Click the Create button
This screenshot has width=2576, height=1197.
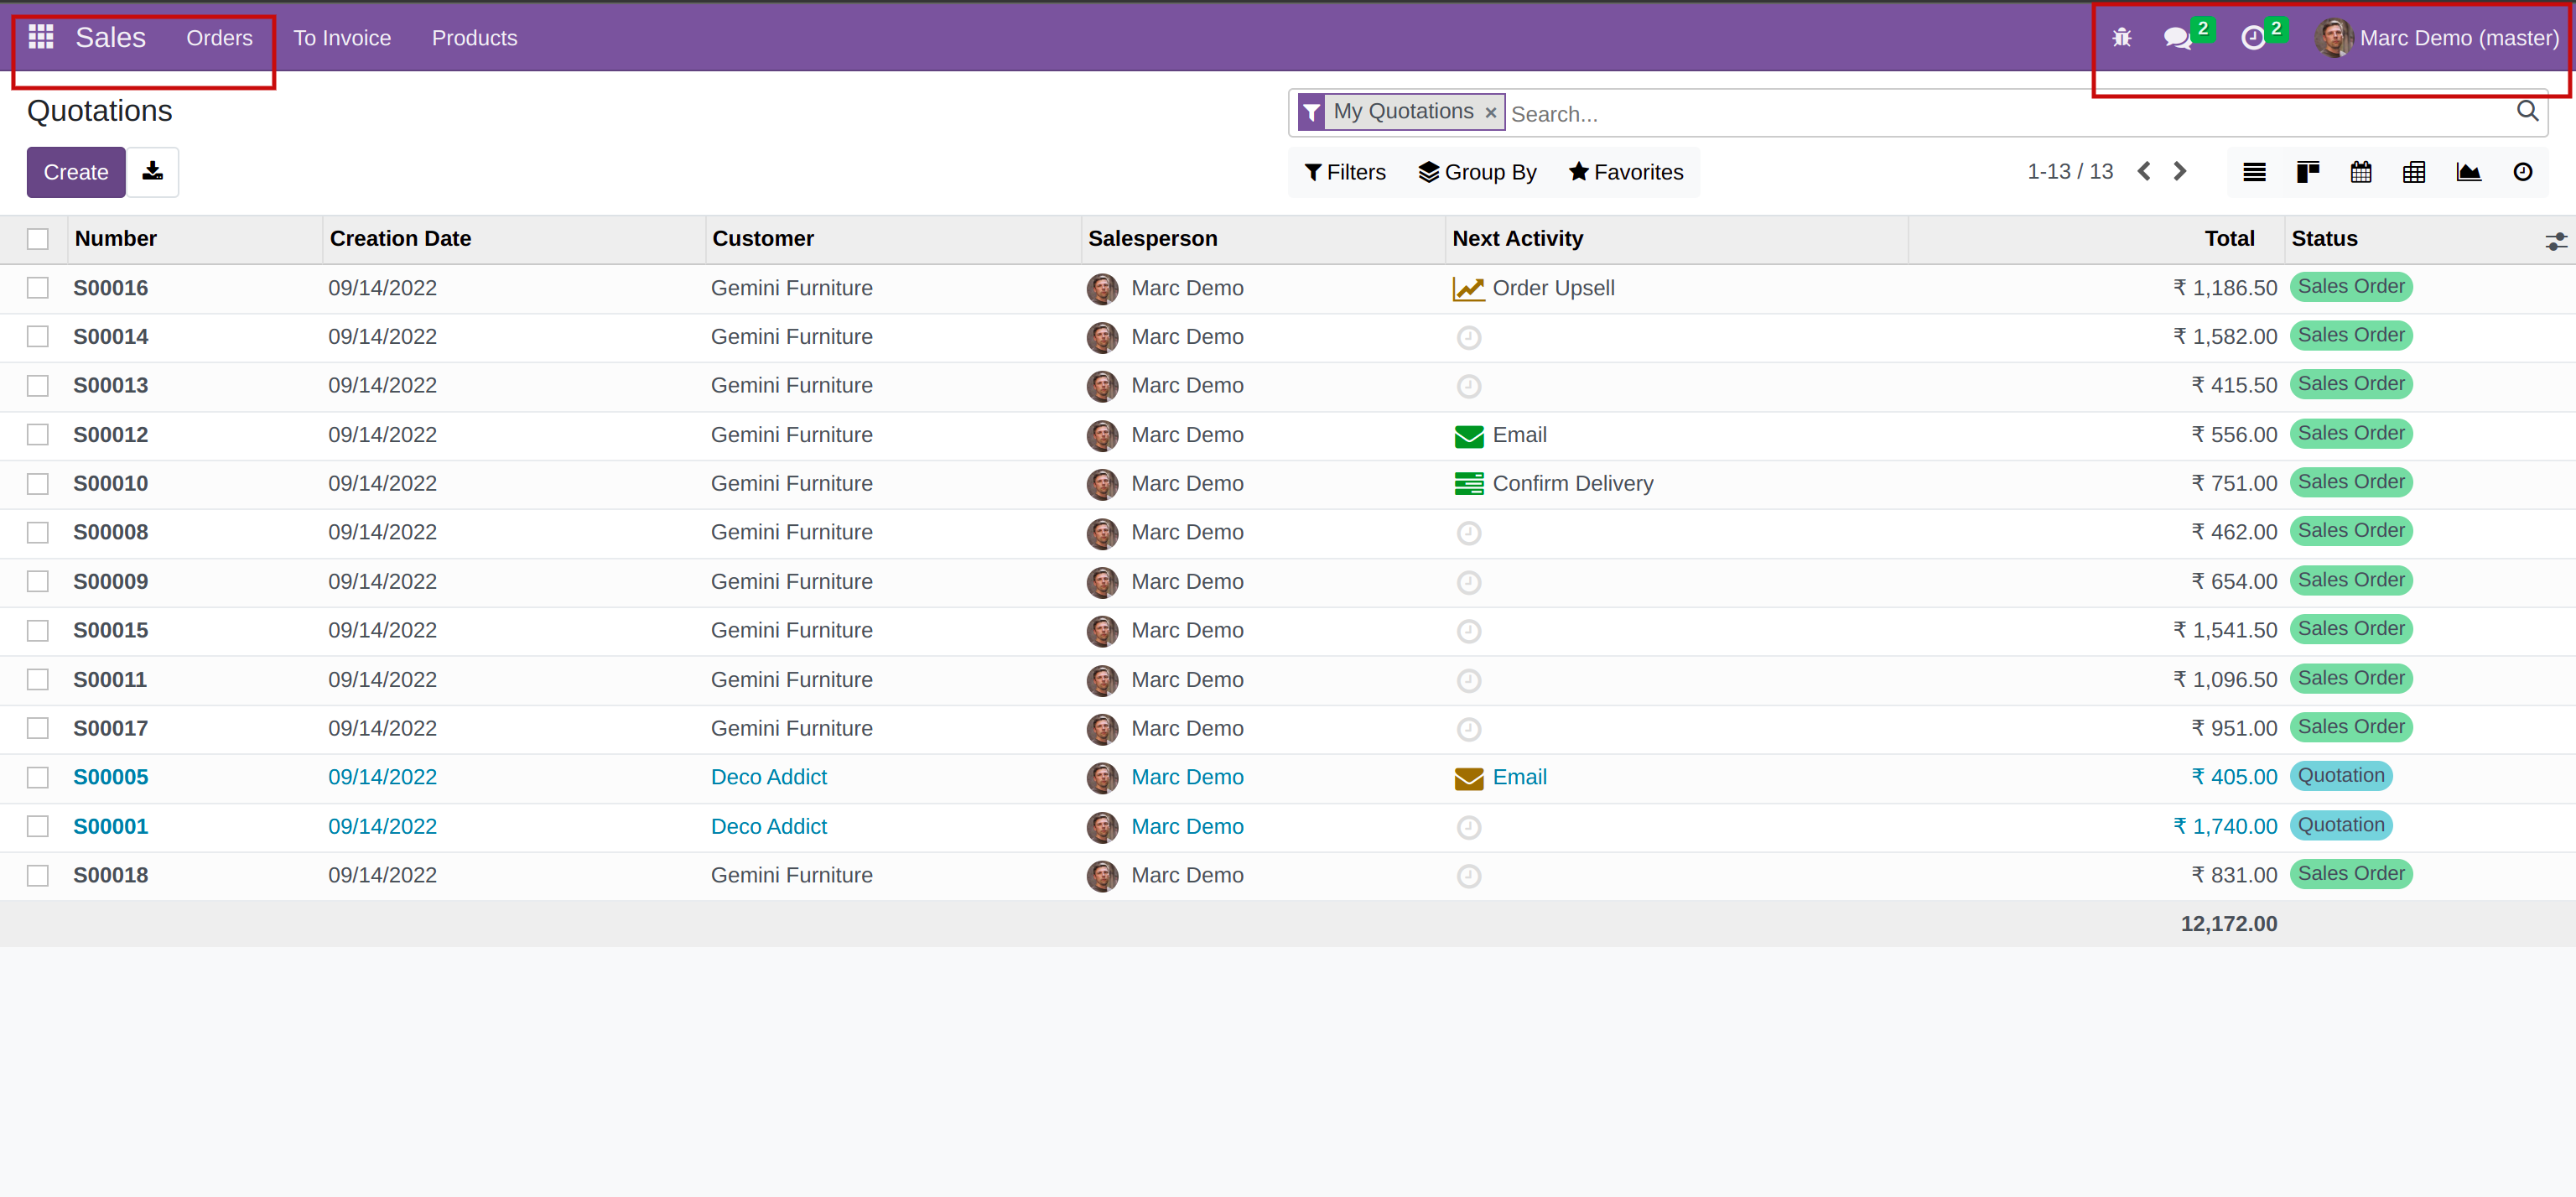75,172
